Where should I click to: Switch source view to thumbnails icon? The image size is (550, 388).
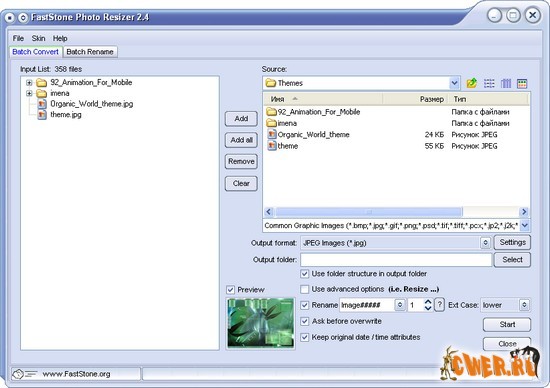pyautogui.click(x=522, y=83)
